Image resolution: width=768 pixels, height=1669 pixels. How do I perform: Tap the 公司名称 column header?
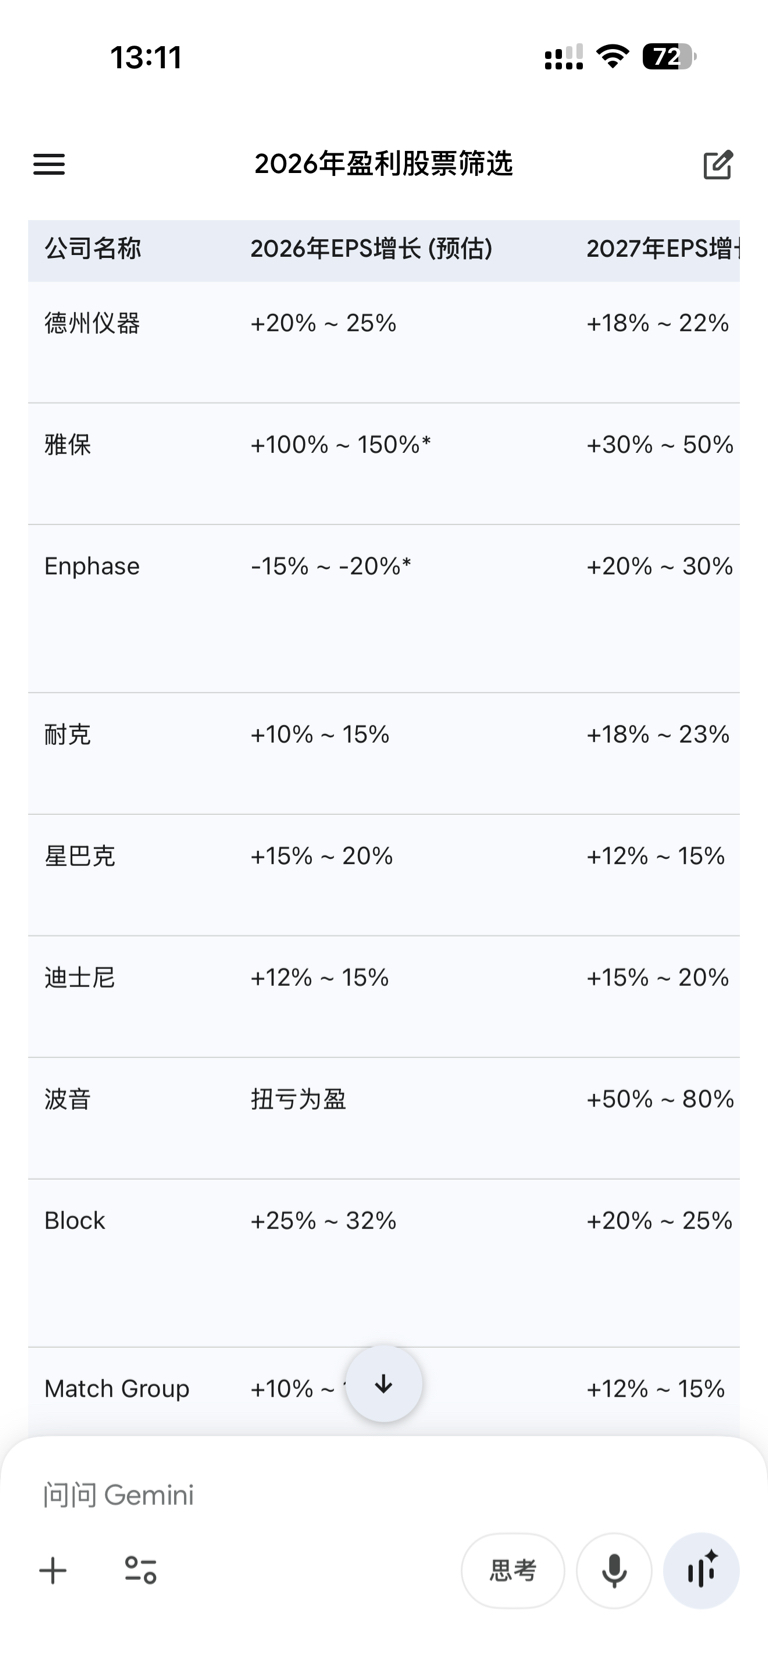[x=93, y=249]
